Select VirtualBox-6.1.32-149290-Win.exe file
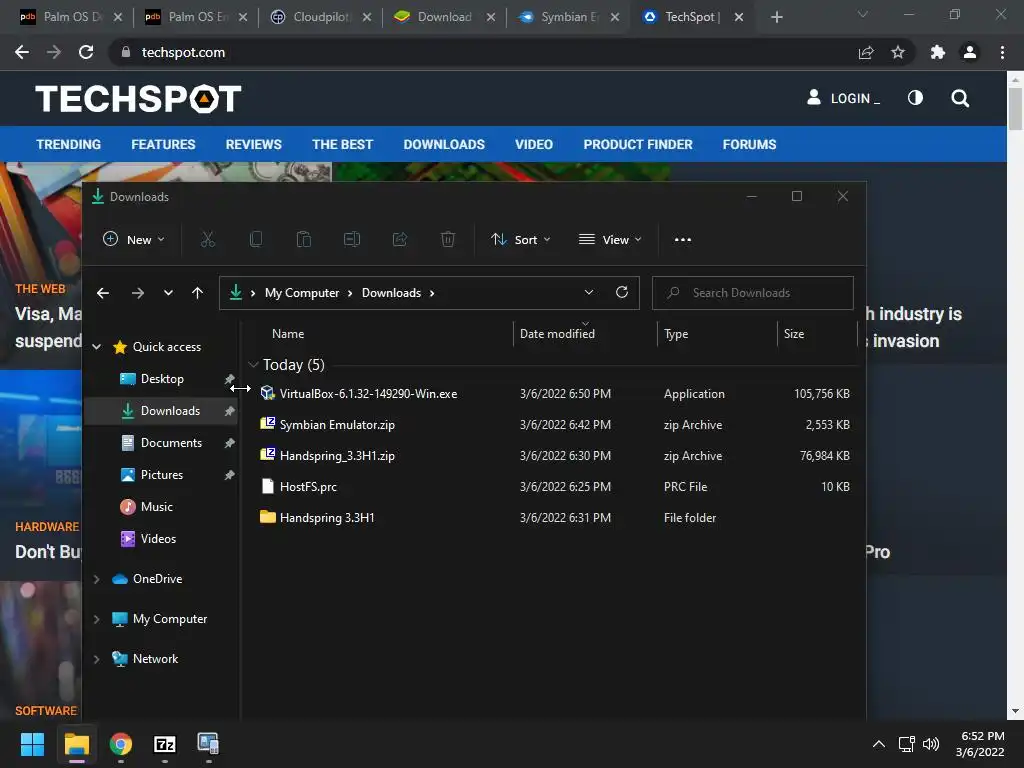 (368, 394)
